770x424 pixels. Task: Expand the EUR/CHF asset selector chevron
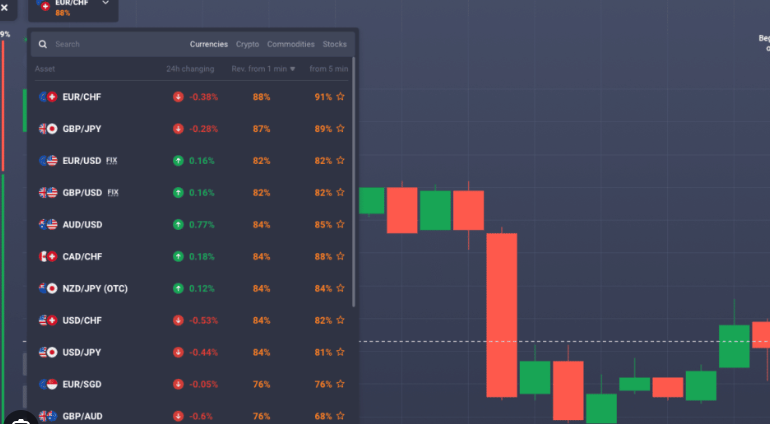click(x=106, y=4)
